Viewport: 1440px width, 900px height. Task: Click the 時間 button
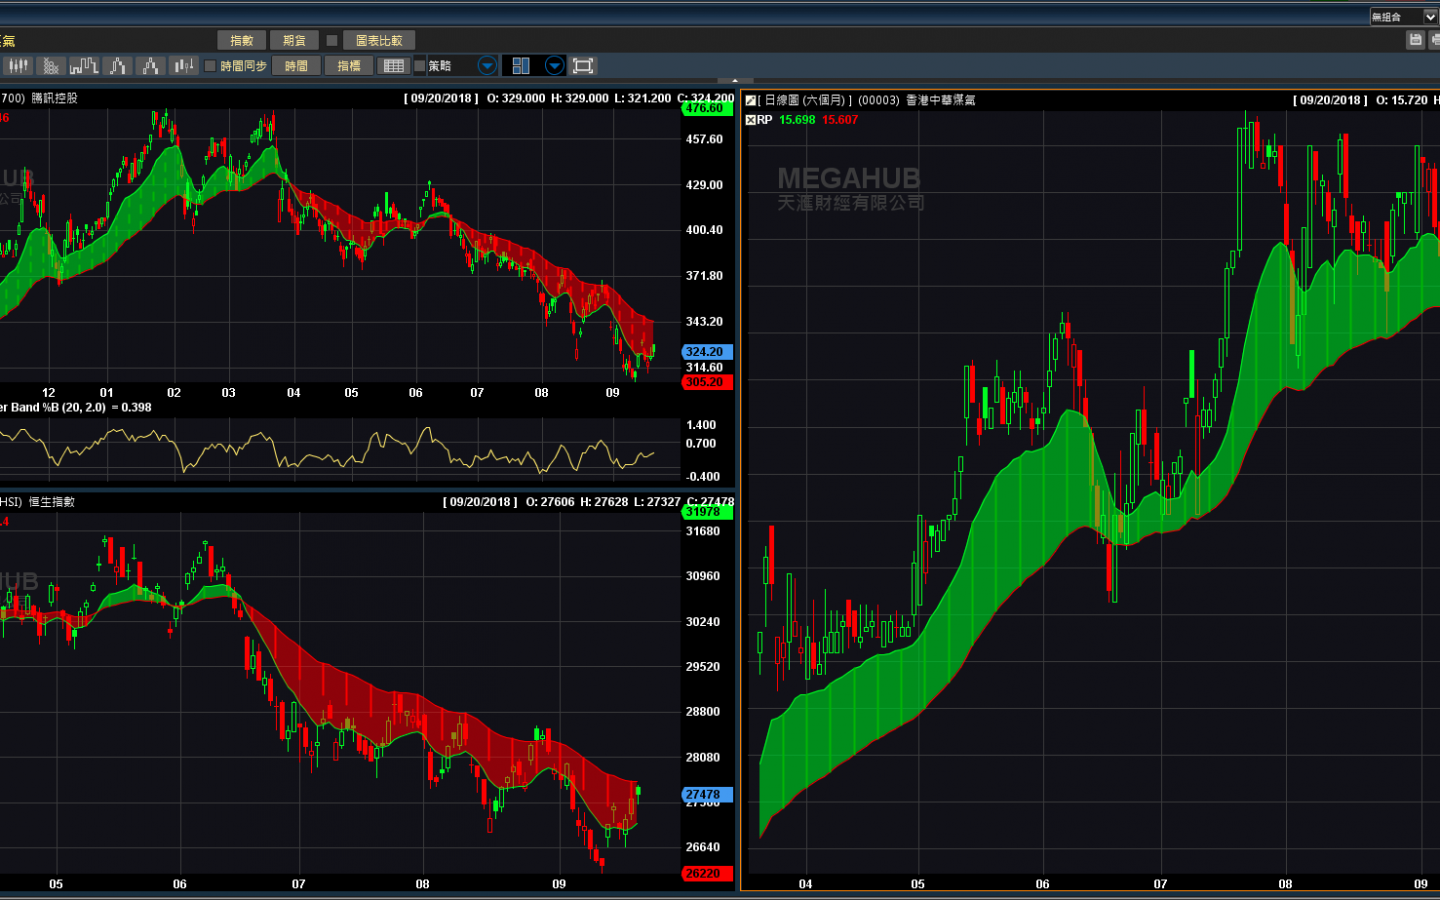tap(297, 66)
